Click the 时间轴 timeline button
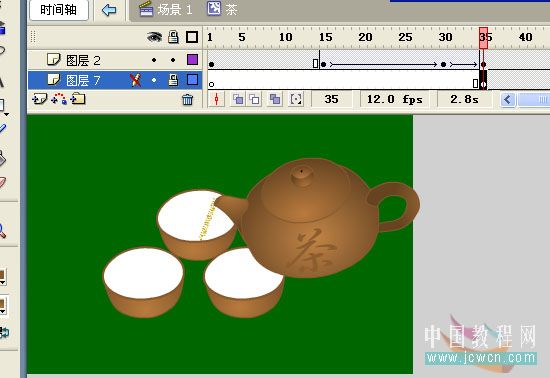 59,10
